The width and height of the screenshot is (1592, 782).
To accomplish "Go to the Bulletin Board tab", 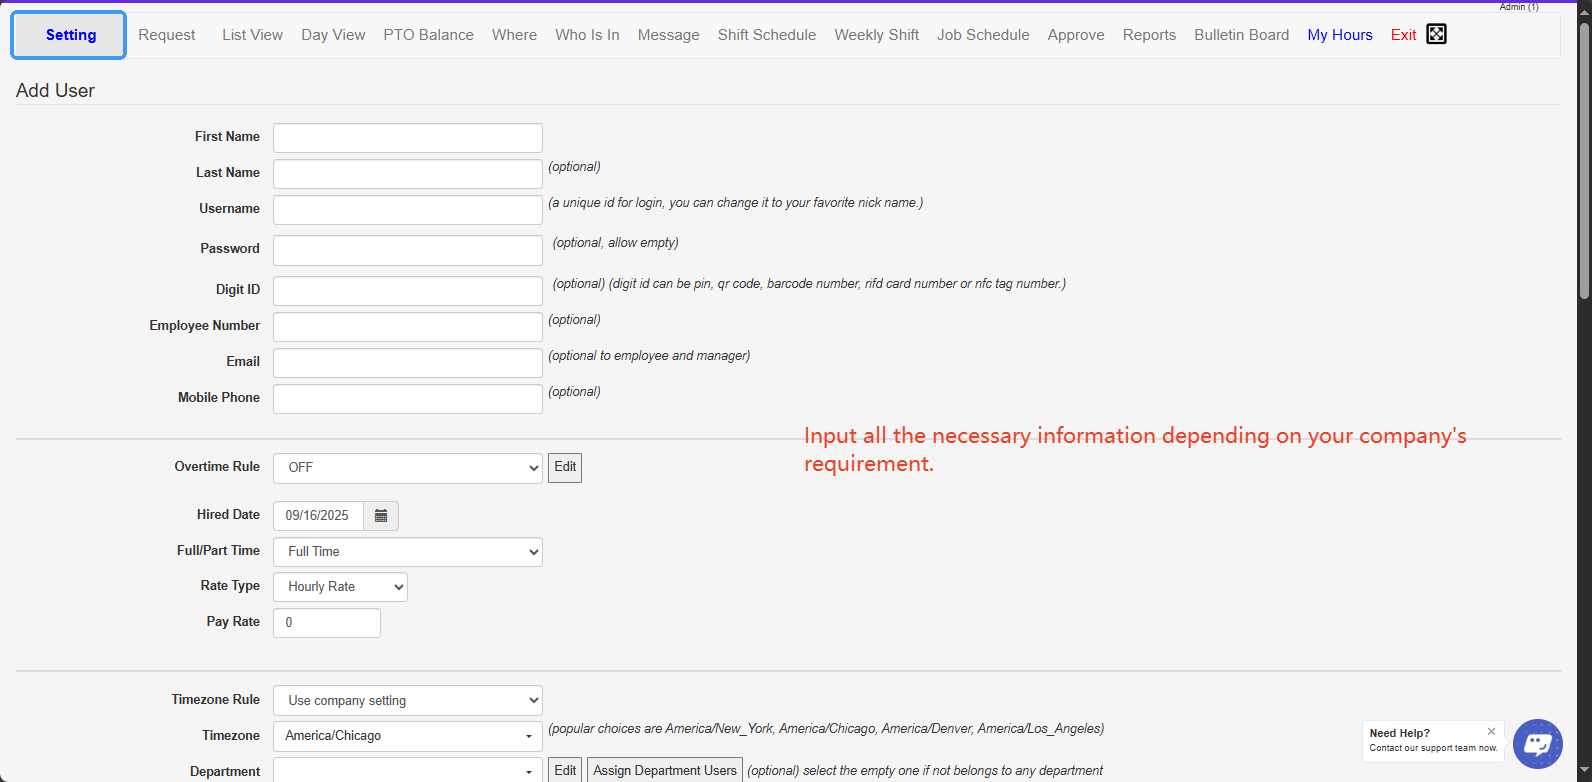I will 1241,35.
